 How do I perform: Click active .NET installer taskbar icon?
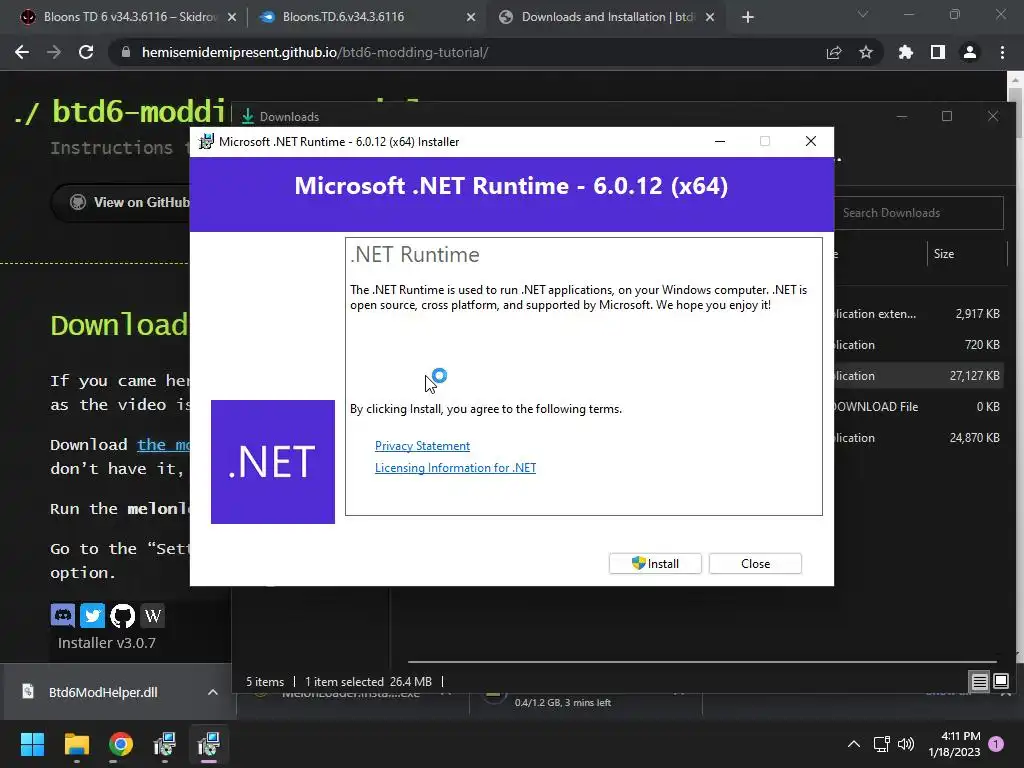pos(209,744)
